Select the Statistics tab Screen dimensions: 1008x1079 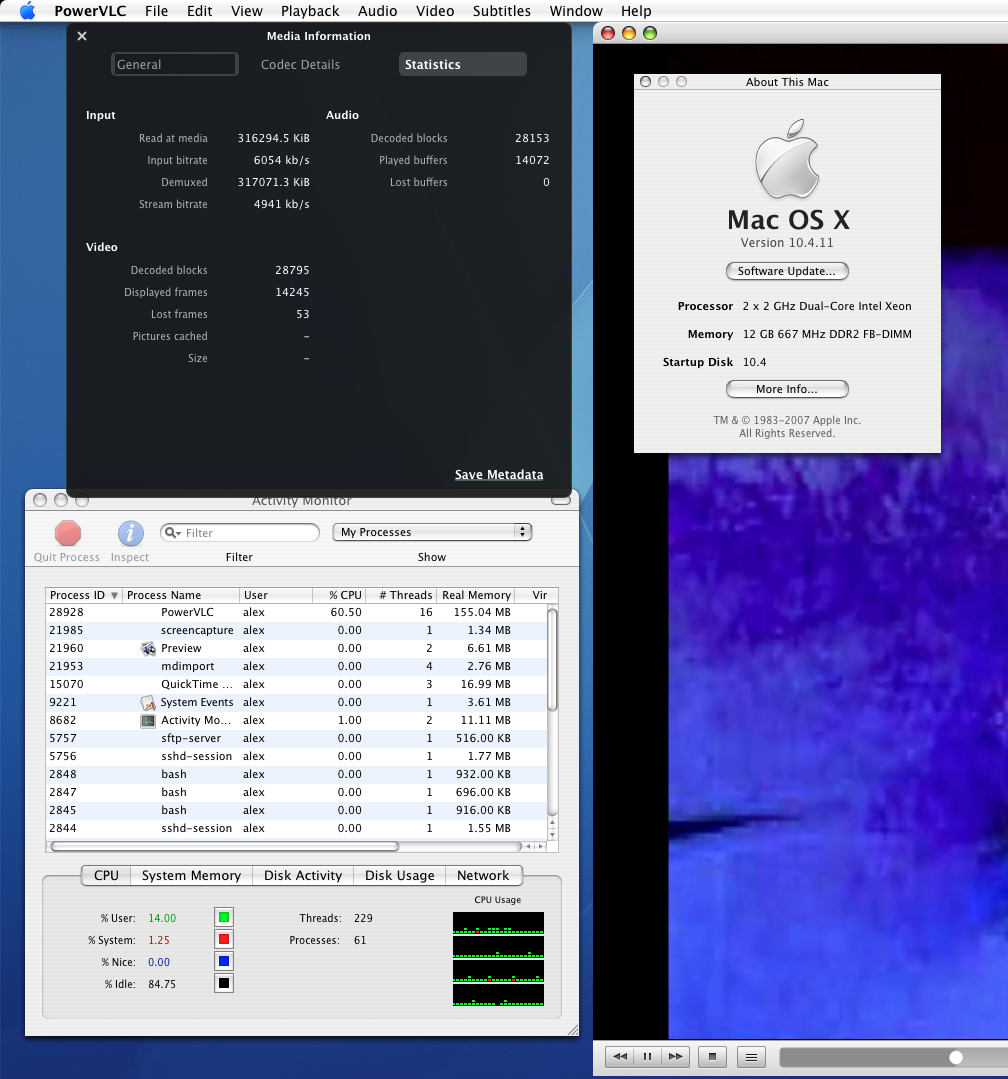pyautogui.click(x=462, y=64)
